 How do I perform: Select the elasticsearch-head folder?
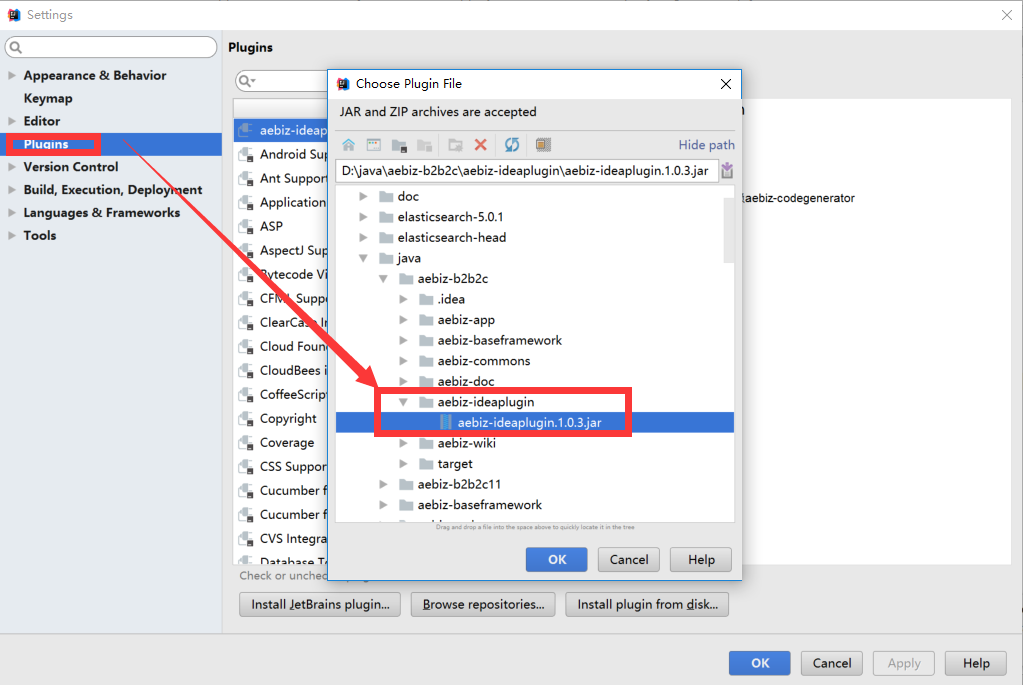(451, 237)
